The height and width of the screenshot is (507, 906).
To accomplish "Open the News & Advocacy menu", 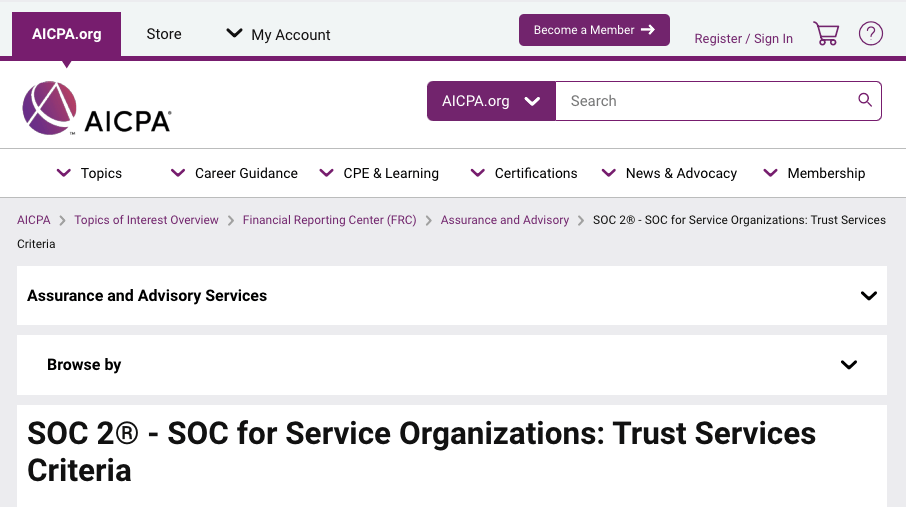I will (669, 173).
